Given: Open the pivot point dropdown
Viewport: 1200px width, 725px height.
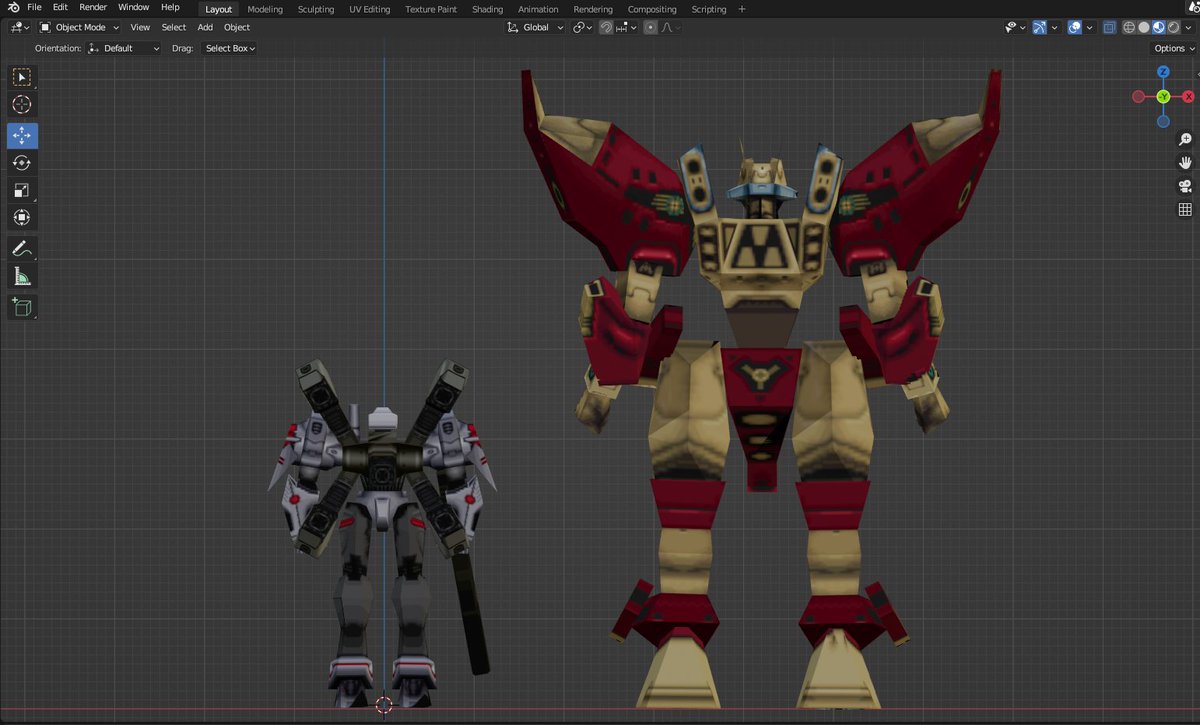Looking at the screenshot, I should [583, 28].
